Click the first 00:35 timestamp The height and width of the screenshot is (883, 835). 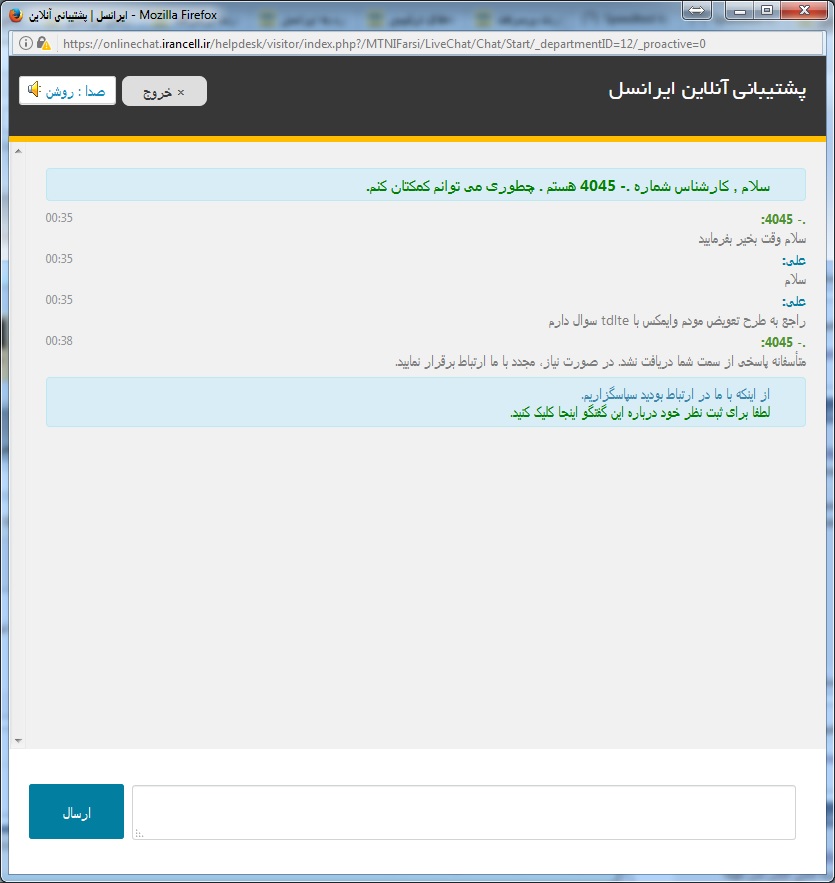coord(59,218)
